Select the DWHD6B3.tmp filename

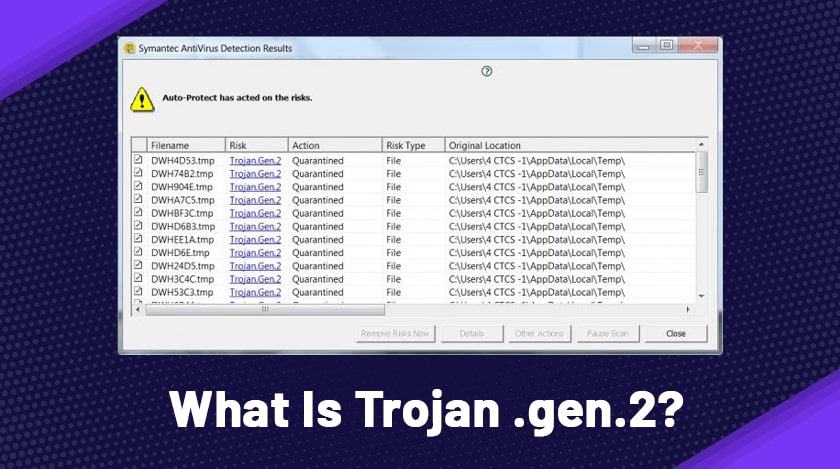[183, 226]
